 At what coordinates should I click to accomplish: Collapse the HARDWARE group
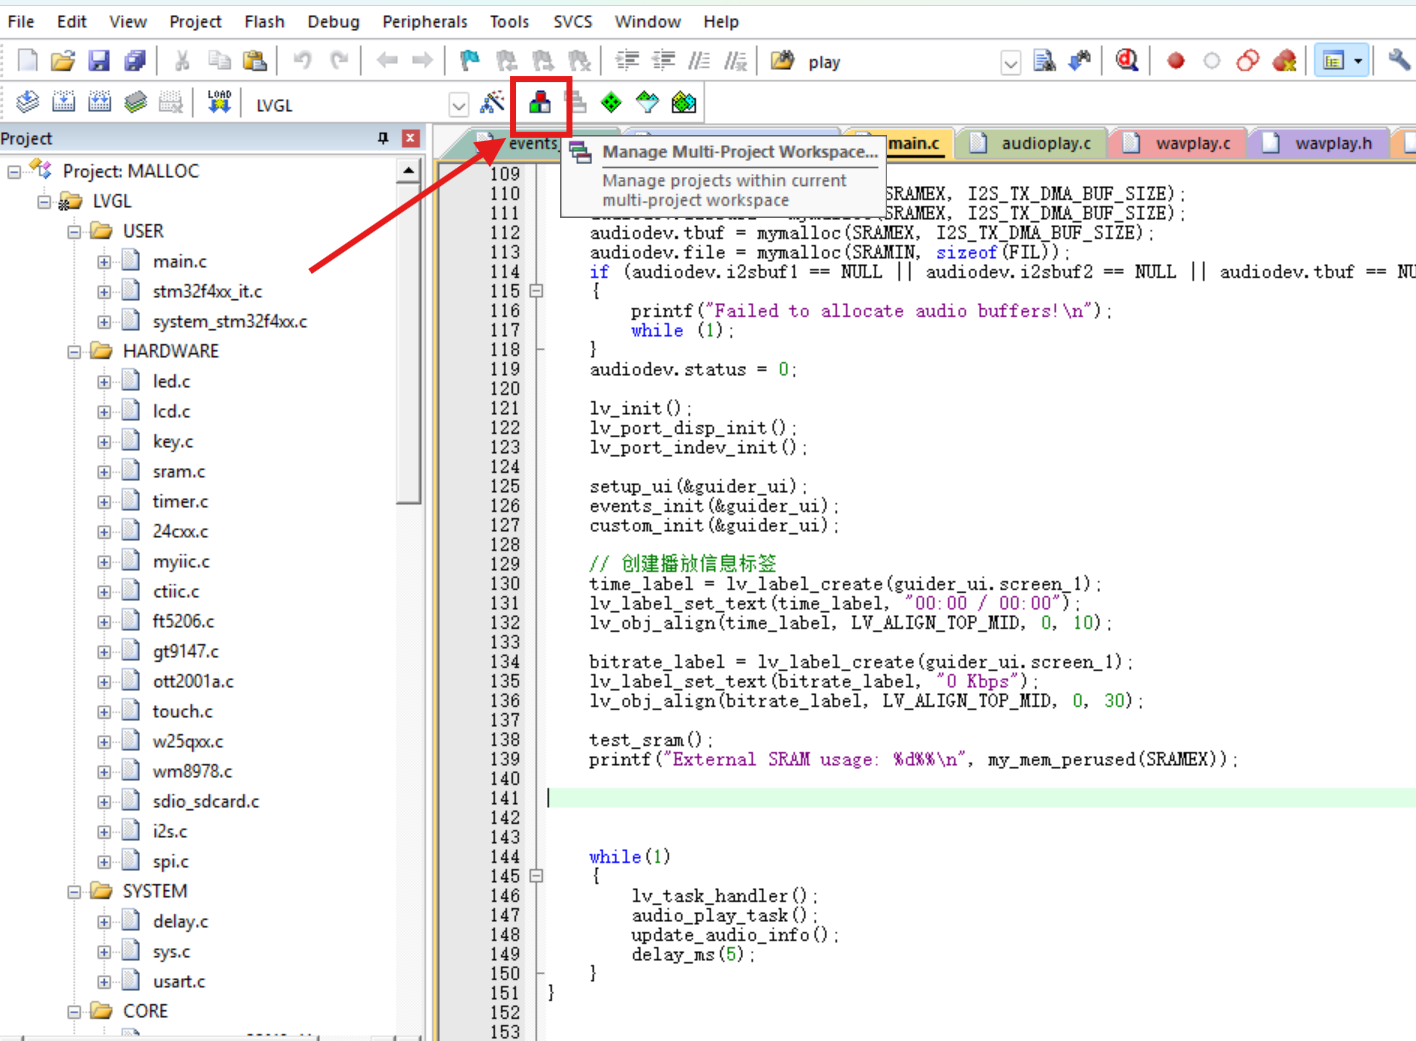click(x=76, y=351)
